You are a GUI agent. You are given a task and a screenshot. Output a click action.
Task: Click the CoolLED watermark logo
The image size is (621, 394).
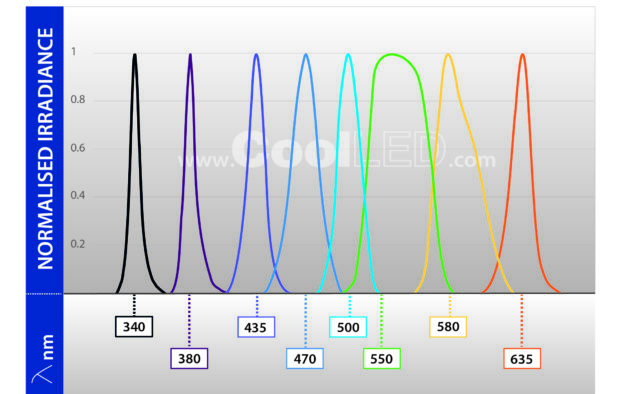point(337,150)
